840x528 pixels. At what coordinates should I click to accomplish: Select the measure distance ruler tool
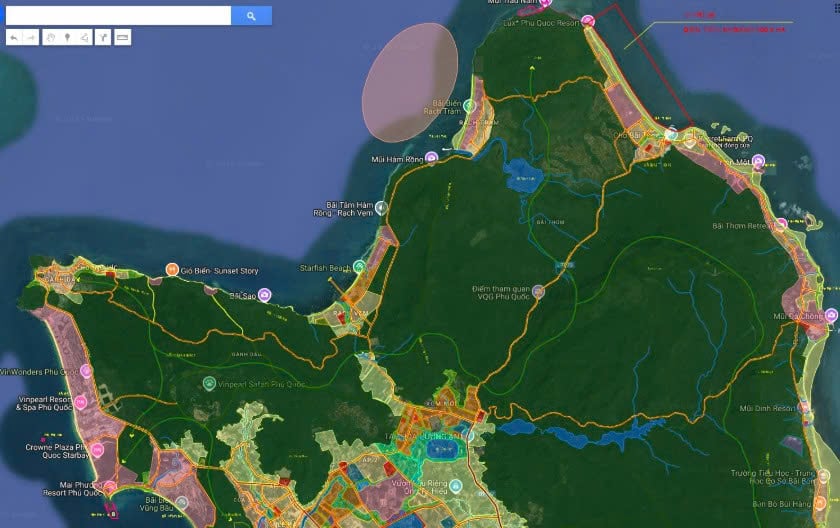[122, 38]
